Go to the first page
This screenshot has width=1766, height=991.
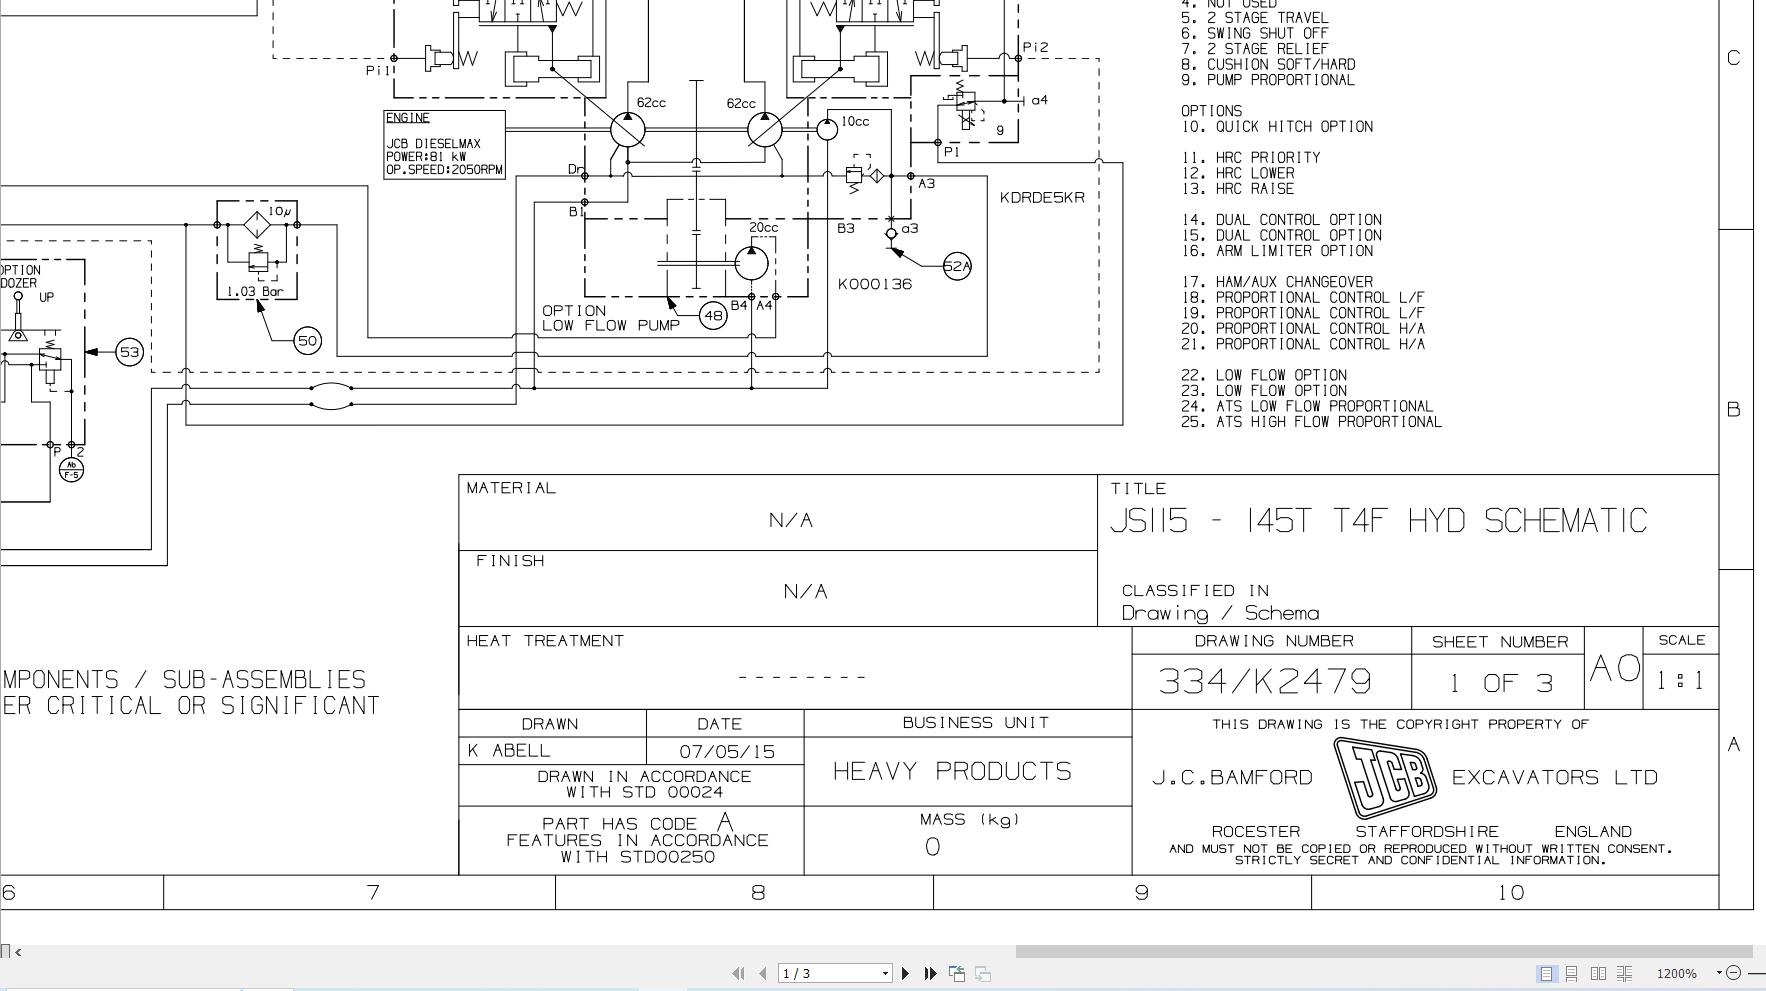point(740,972)
